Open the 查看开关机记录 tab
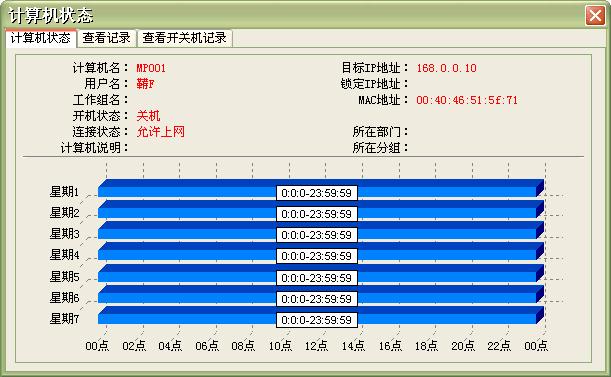The height and width of the screenshot is (377, 611). tap(185, 38)
